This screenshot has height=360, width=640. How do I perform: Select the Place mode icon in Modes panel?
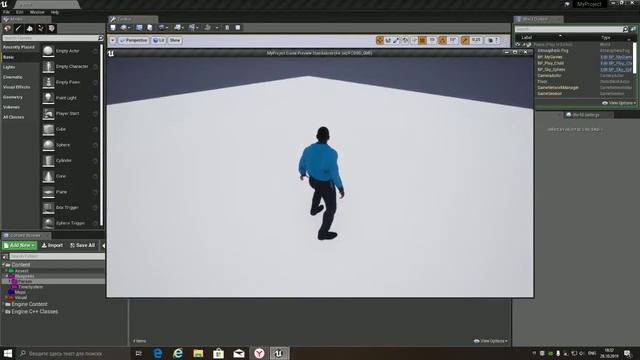click(x=7, y=28)
